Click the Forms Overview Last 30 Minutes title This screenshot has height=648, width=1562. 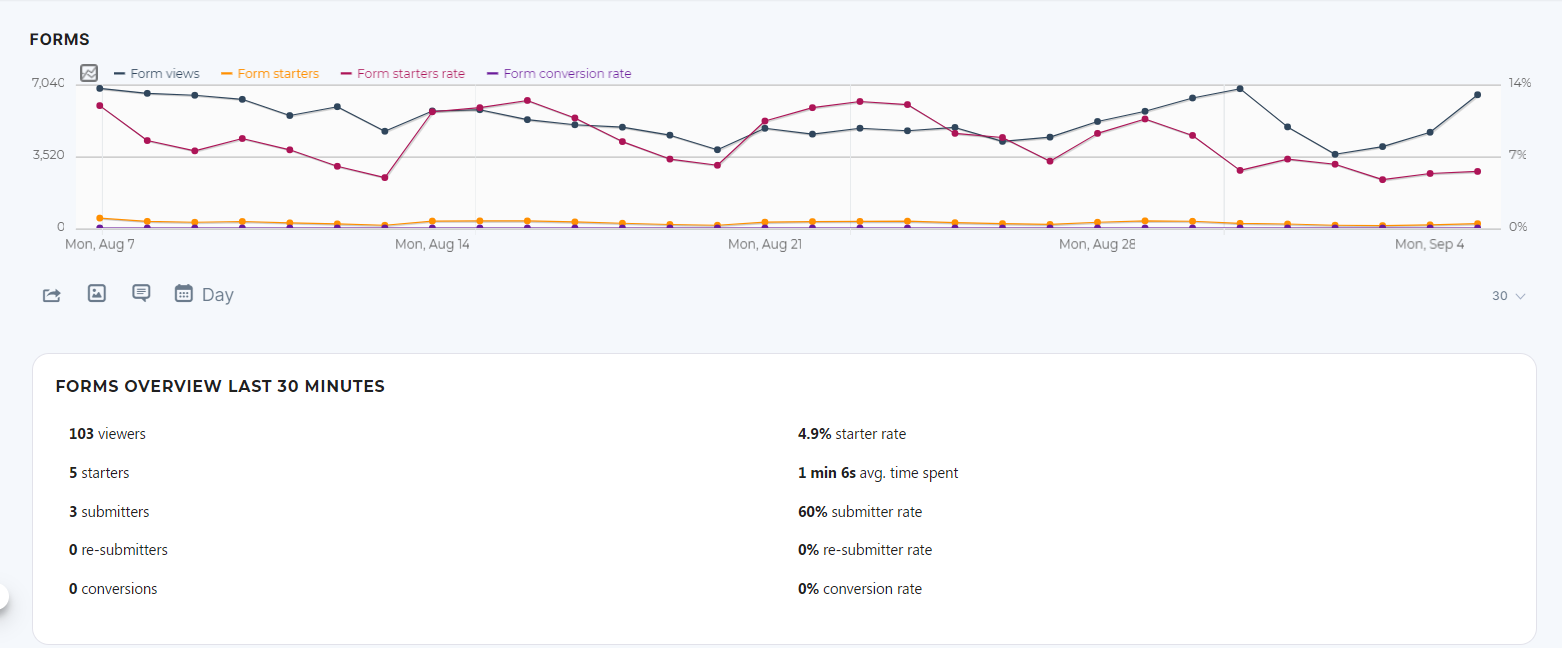pyautogui.click(x=220, y=387)
